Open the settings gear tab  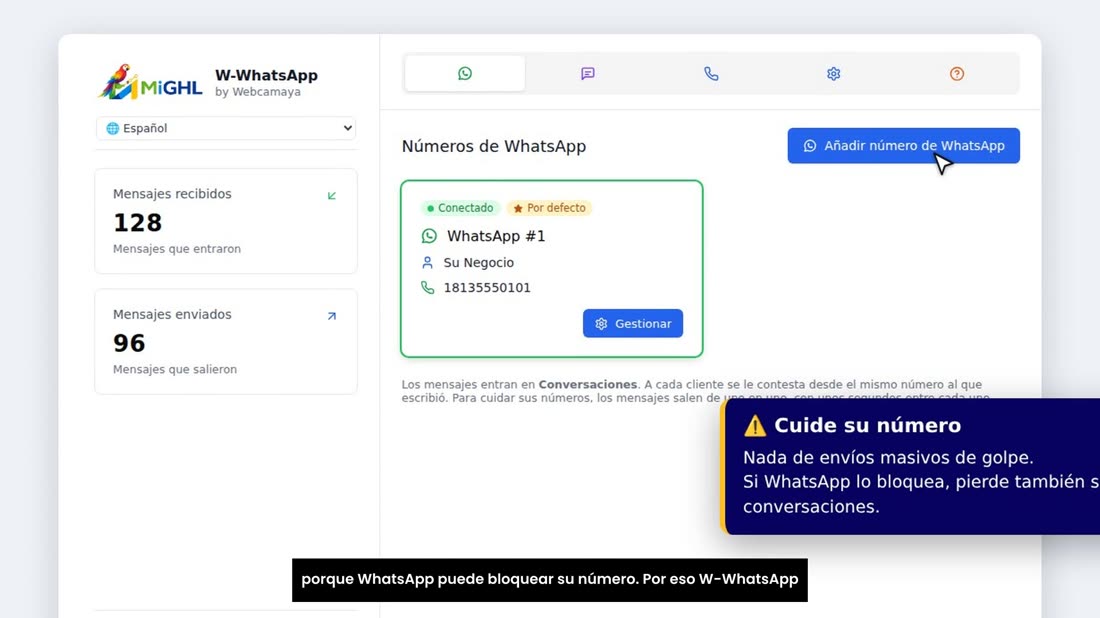(833, 74)
